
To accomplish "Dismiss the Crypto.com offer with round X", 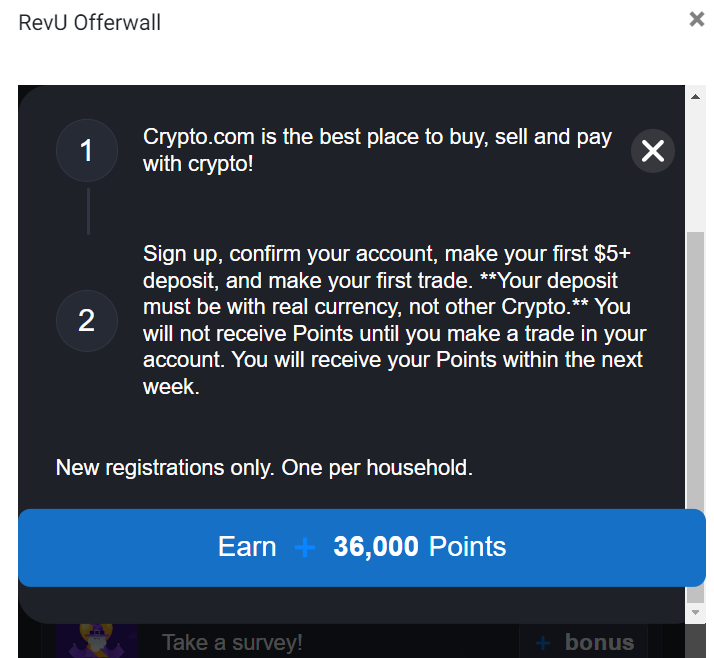I will [x=653, y=151].
